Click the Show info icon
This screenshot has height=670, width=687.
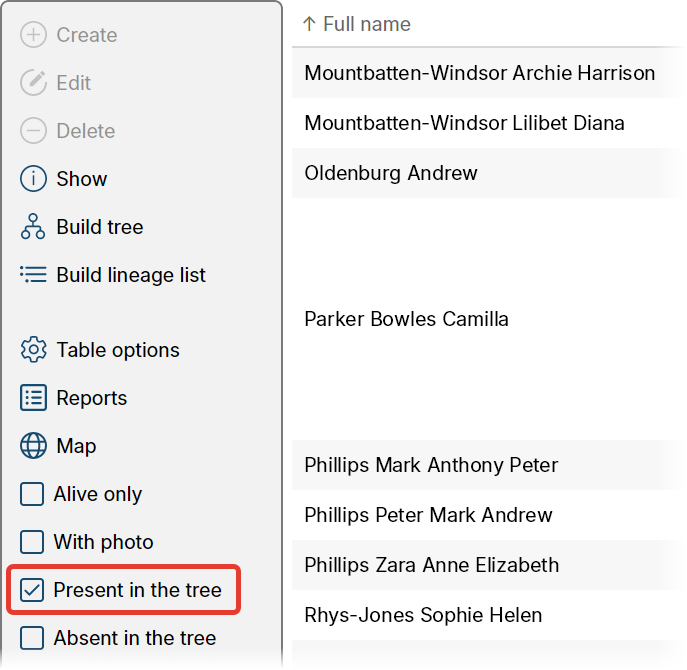point(33,179)
